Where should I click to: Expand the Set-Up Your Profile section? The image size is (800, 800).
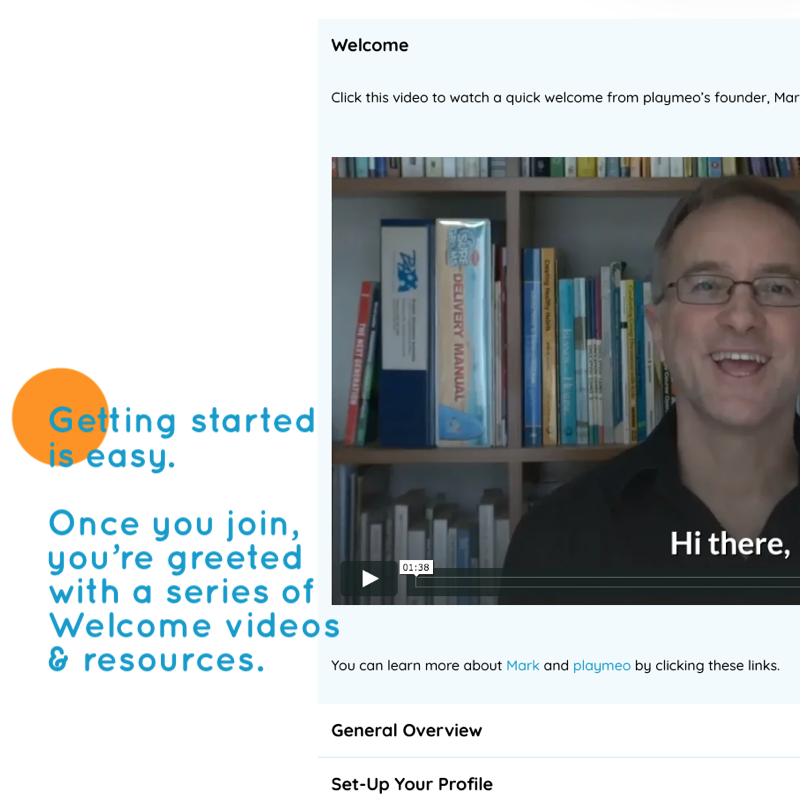[x=559, y=781]
